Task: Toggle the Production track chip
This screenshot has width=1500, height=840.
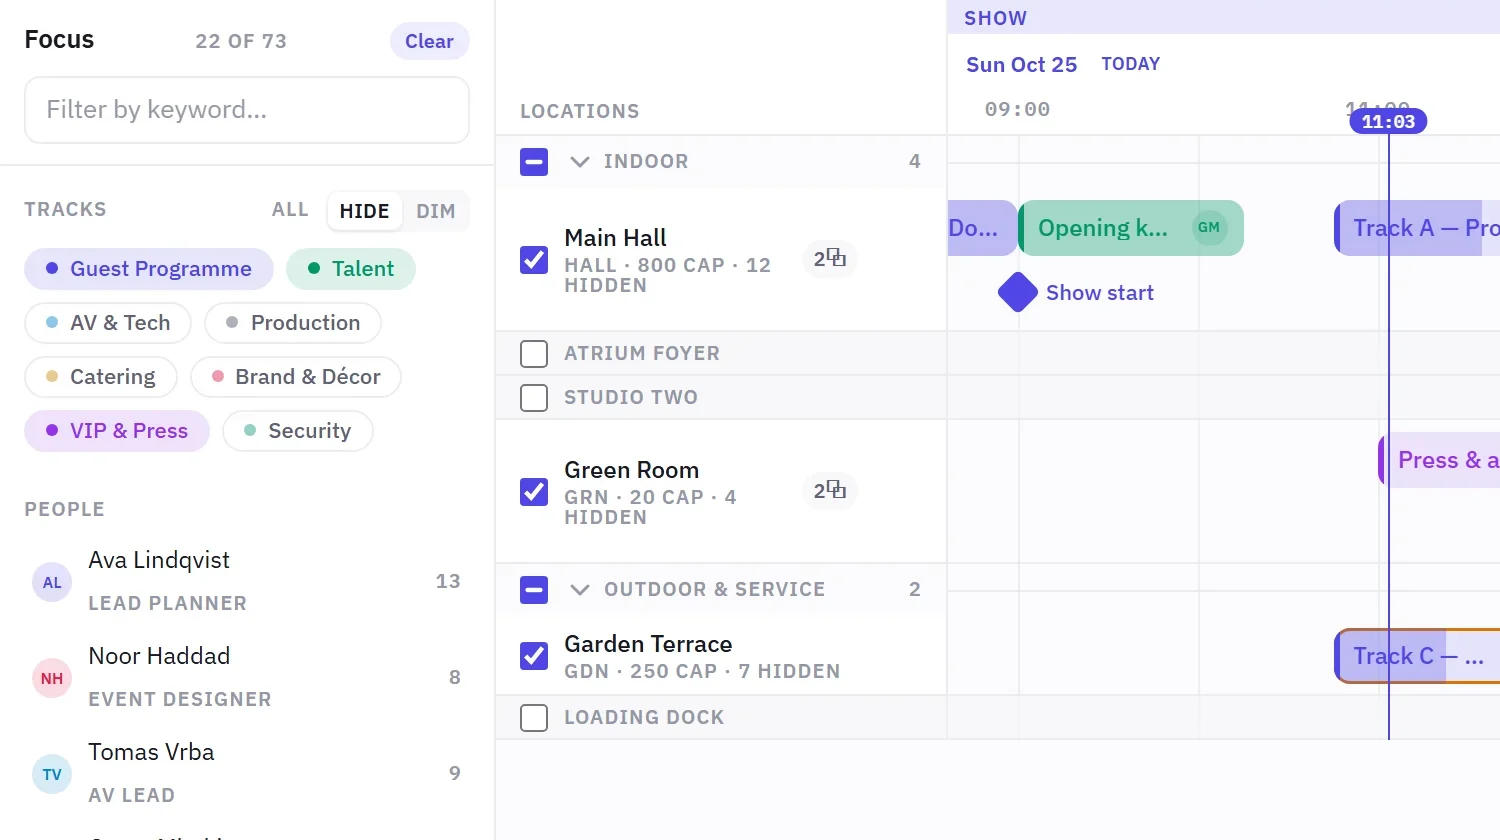Action: pyautogui.click(x=293, y=323)
